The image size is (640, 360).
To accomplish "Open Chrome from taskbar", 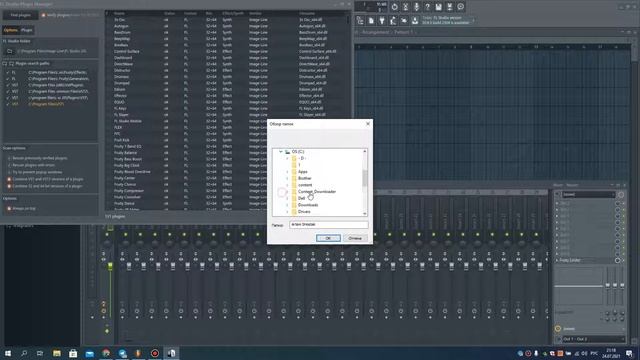I will (x=106, y=353).
